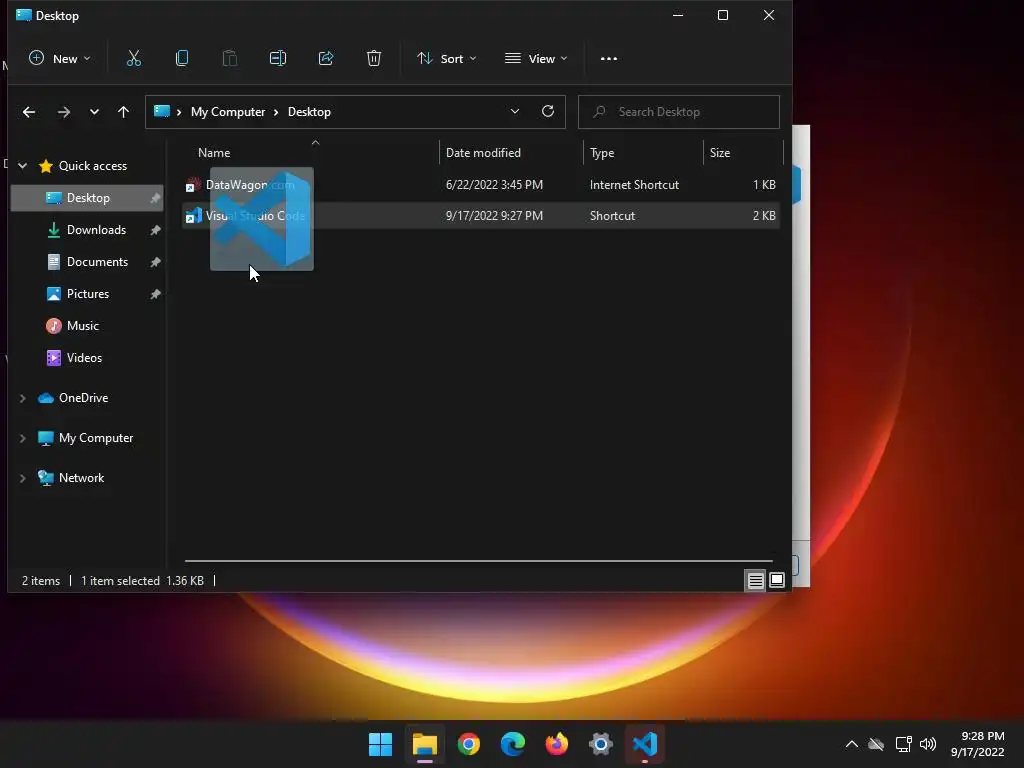Click the horizontal scrollbar in file list
This screenshot has height=768, width=1024.
(478, 560)
